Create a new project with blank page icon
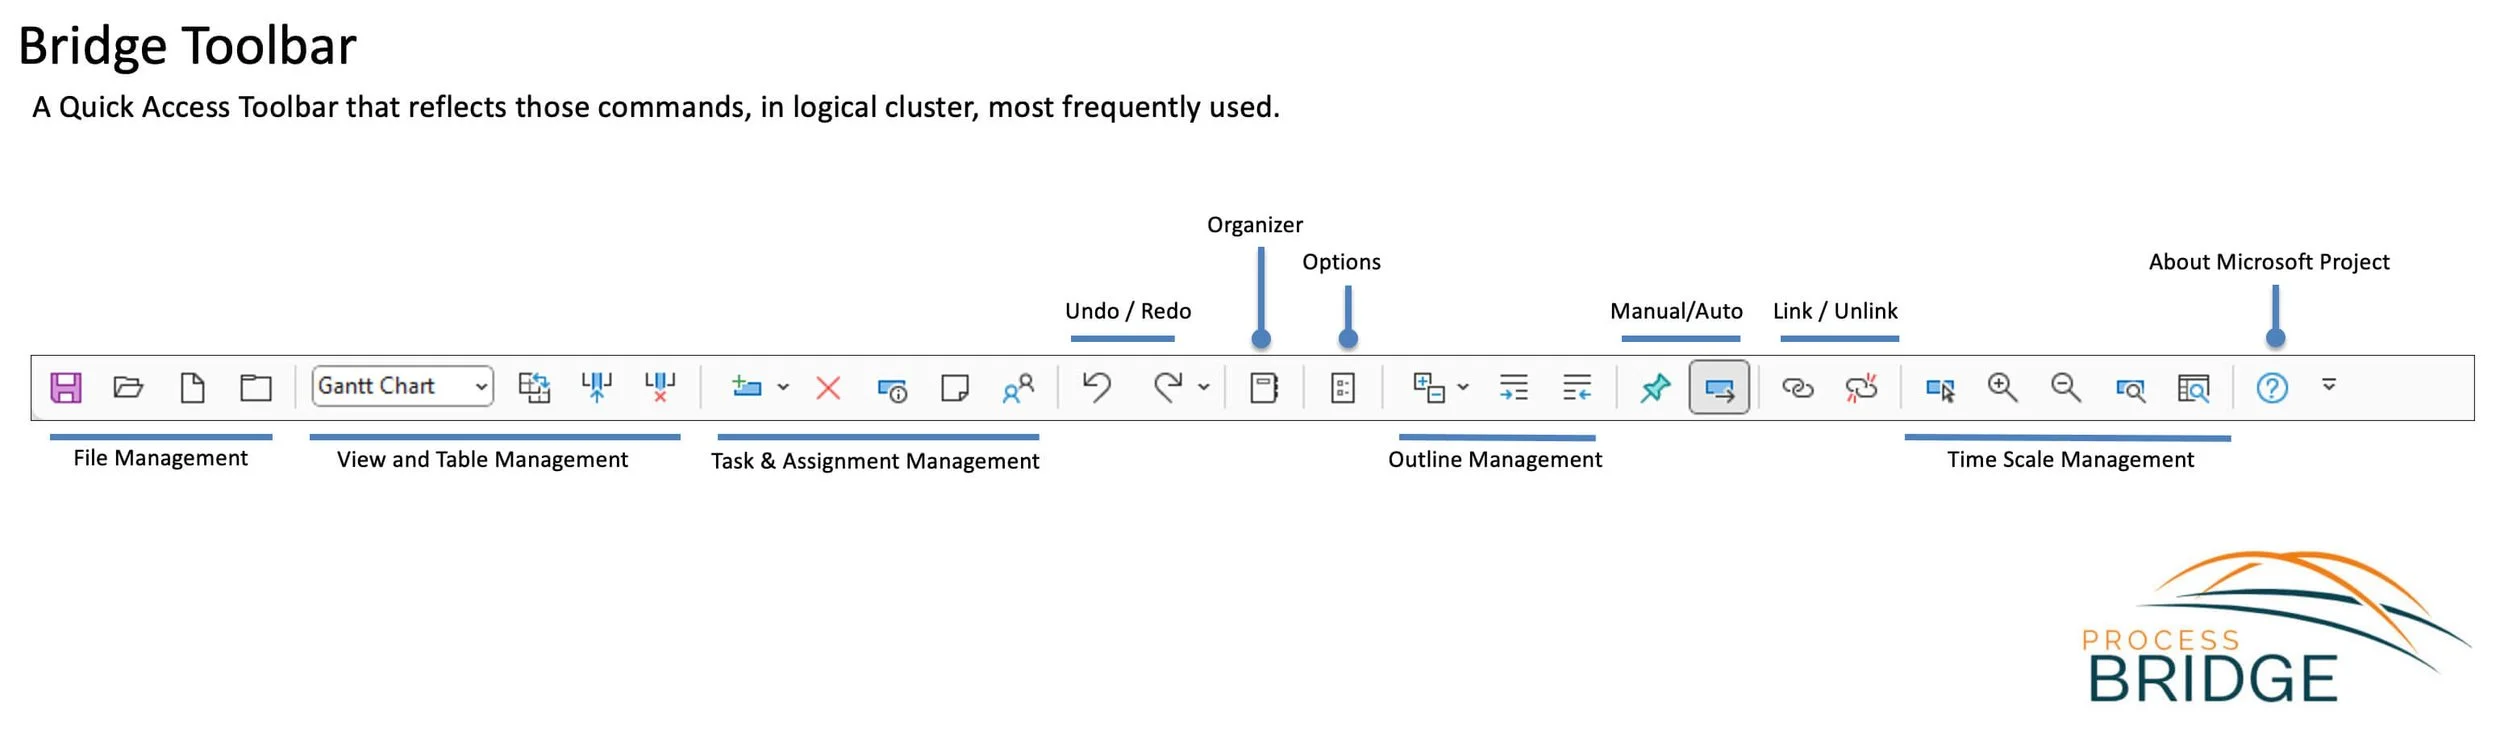This screenshot has height=742, width=2500. (192, 387)
